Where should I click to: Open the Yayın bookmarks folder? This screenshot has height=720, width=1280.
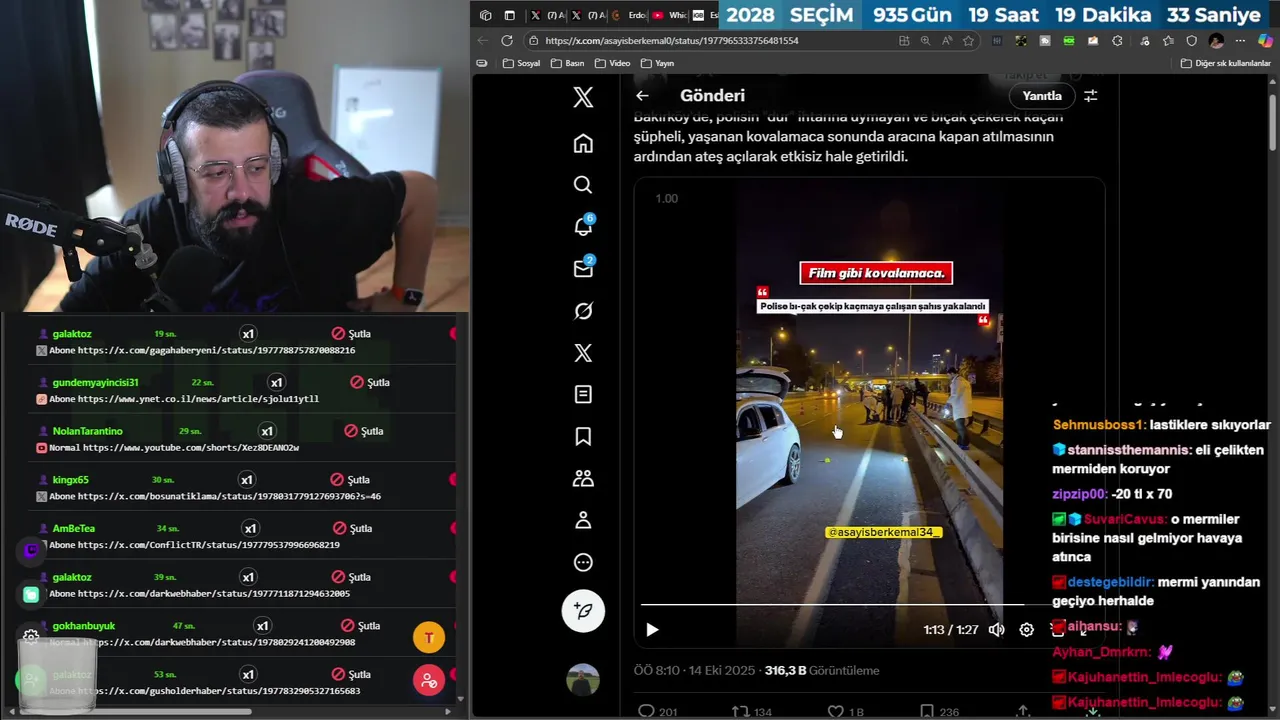tap(657, 63)
